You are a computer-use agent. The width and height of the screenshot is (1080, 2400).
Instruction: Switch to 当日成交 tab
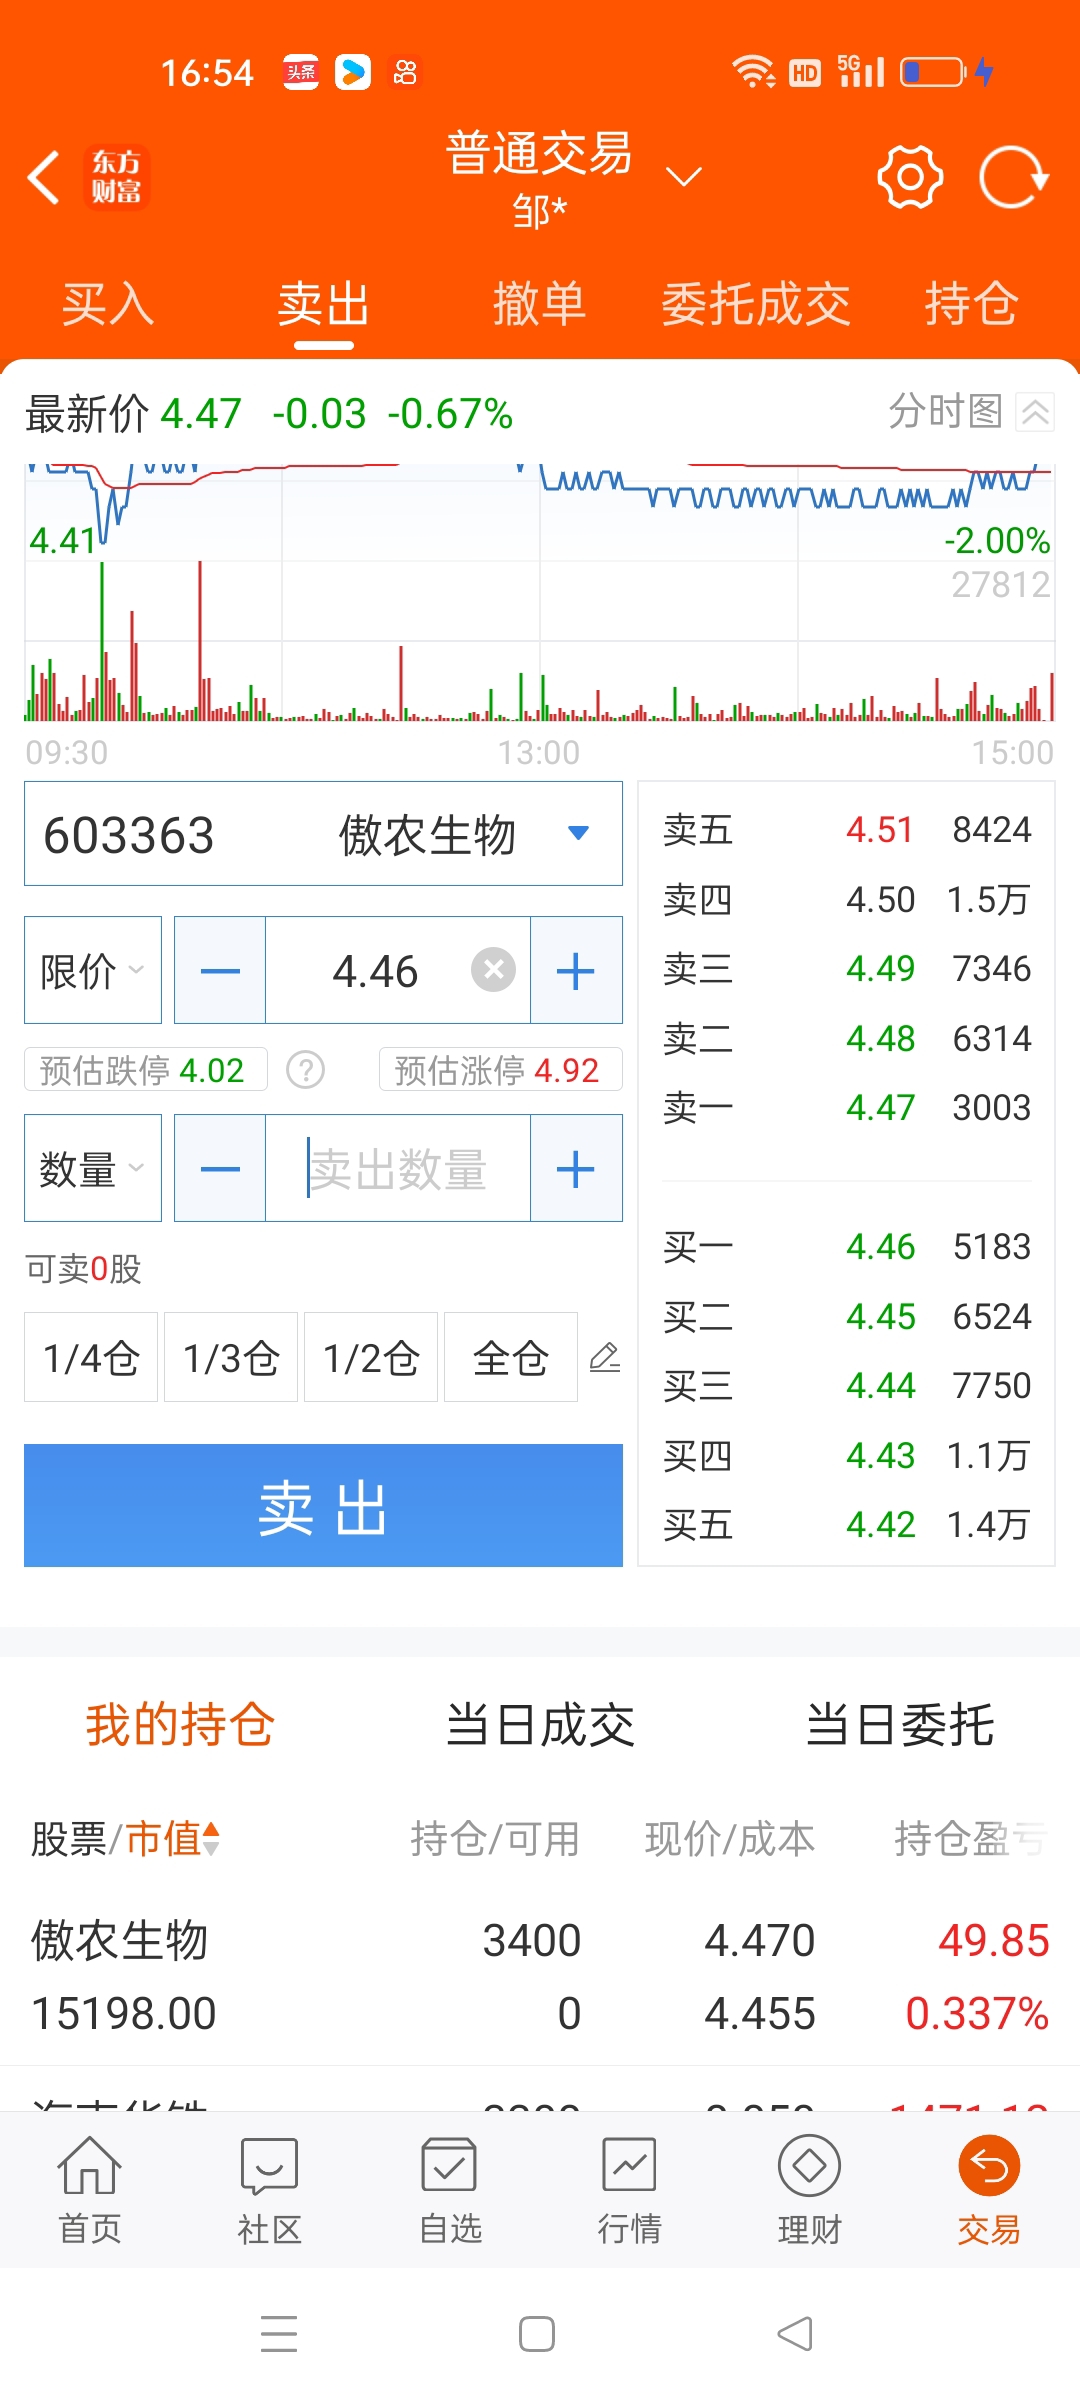[540, 1725]
